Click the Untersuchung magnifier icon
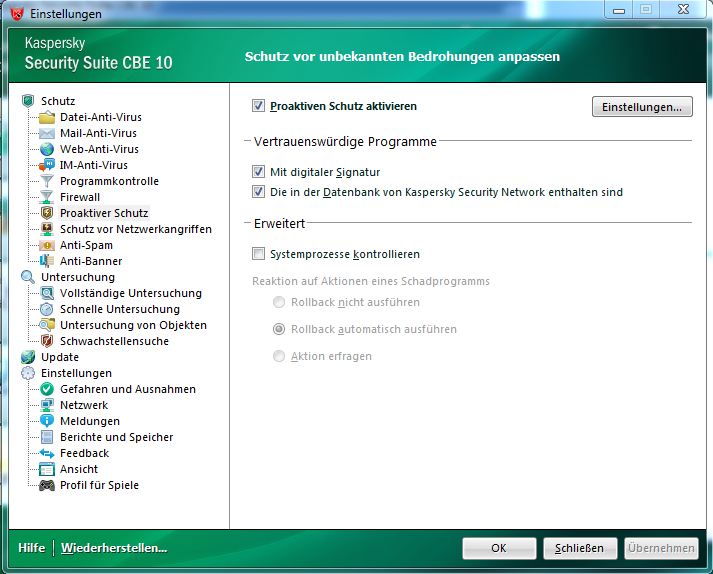 click(28, 277)
